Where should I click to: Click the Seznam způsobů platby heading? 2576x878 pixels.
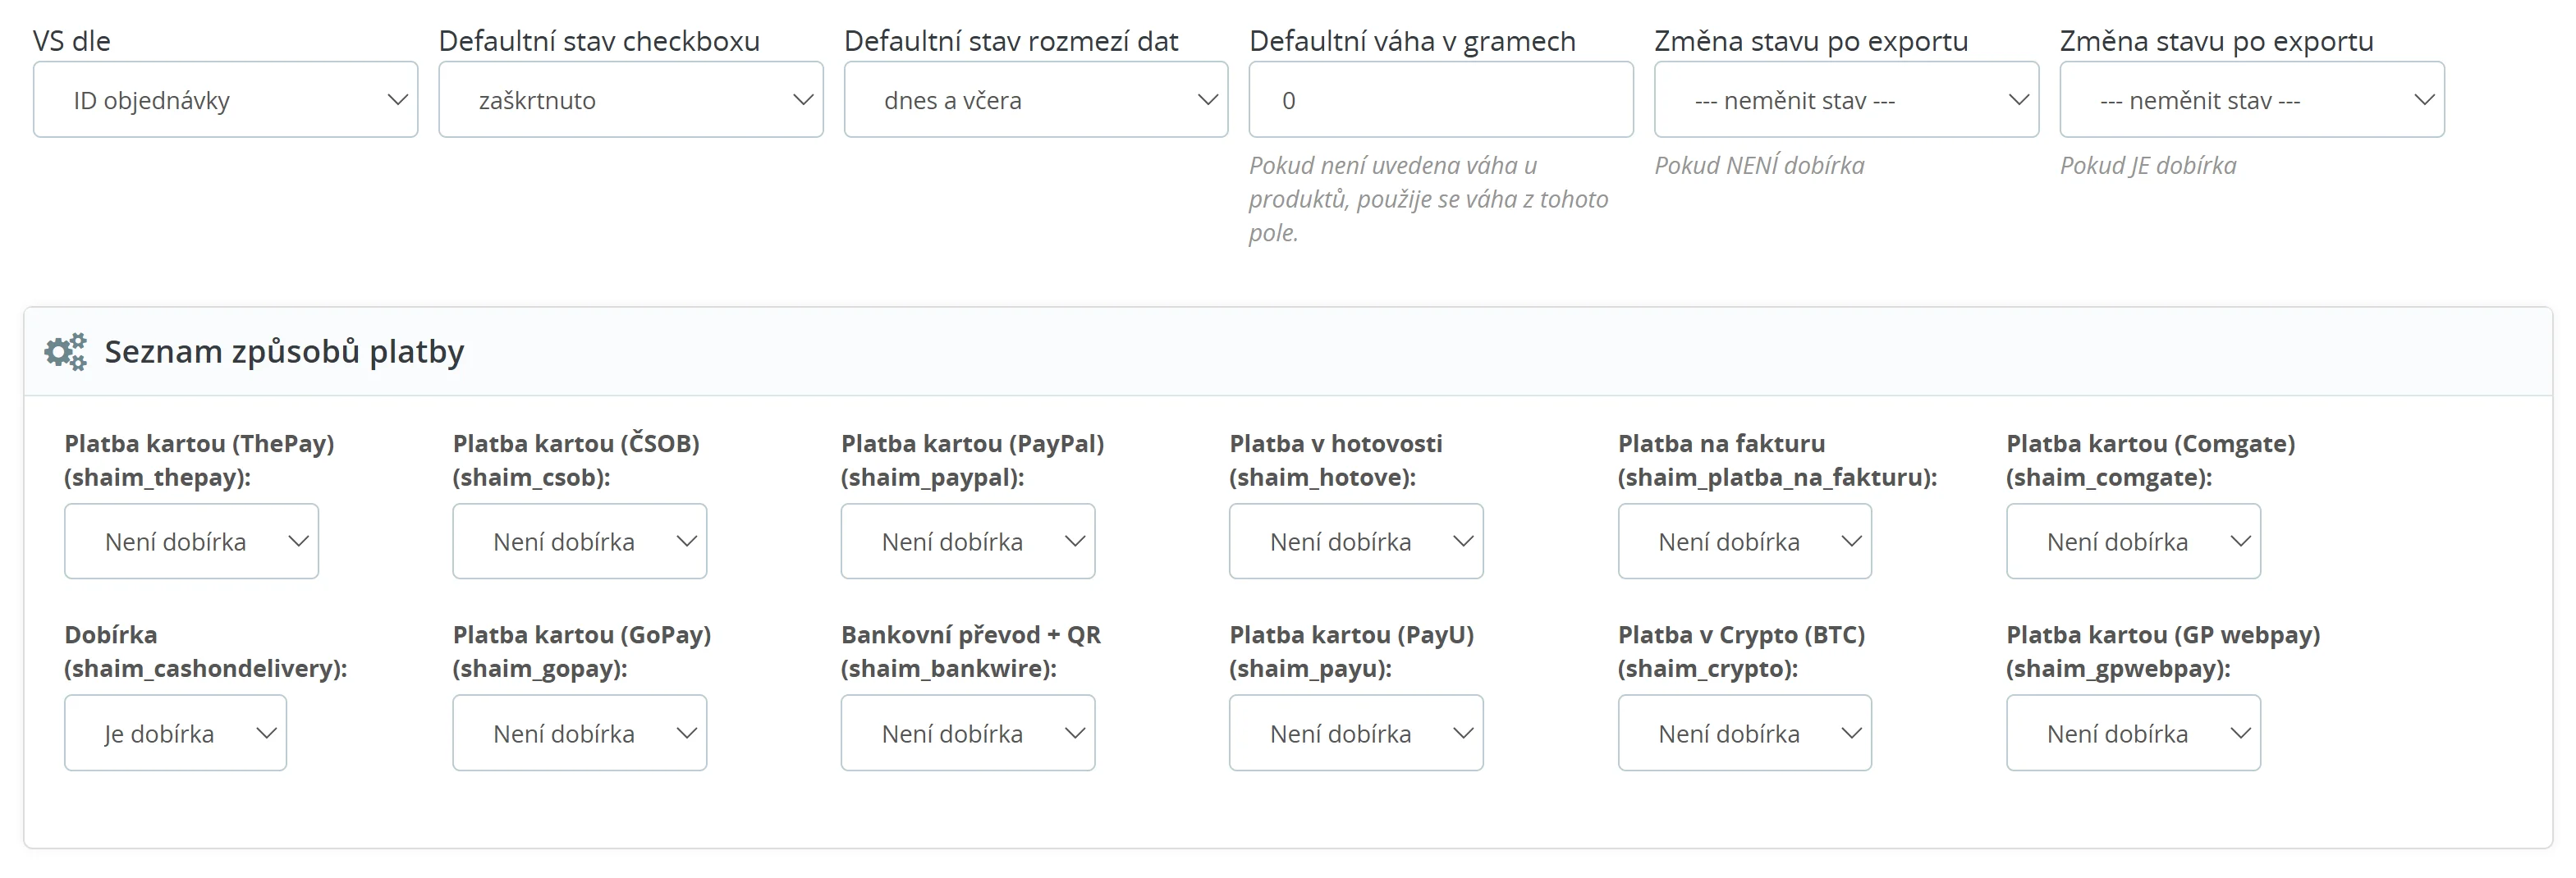[x=284, y=352]
